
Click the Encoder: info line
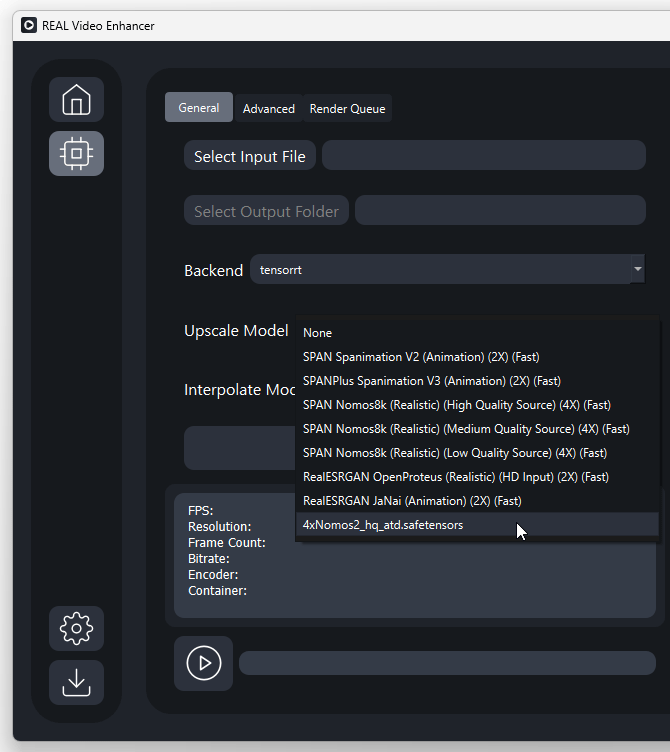pos(213,575)
